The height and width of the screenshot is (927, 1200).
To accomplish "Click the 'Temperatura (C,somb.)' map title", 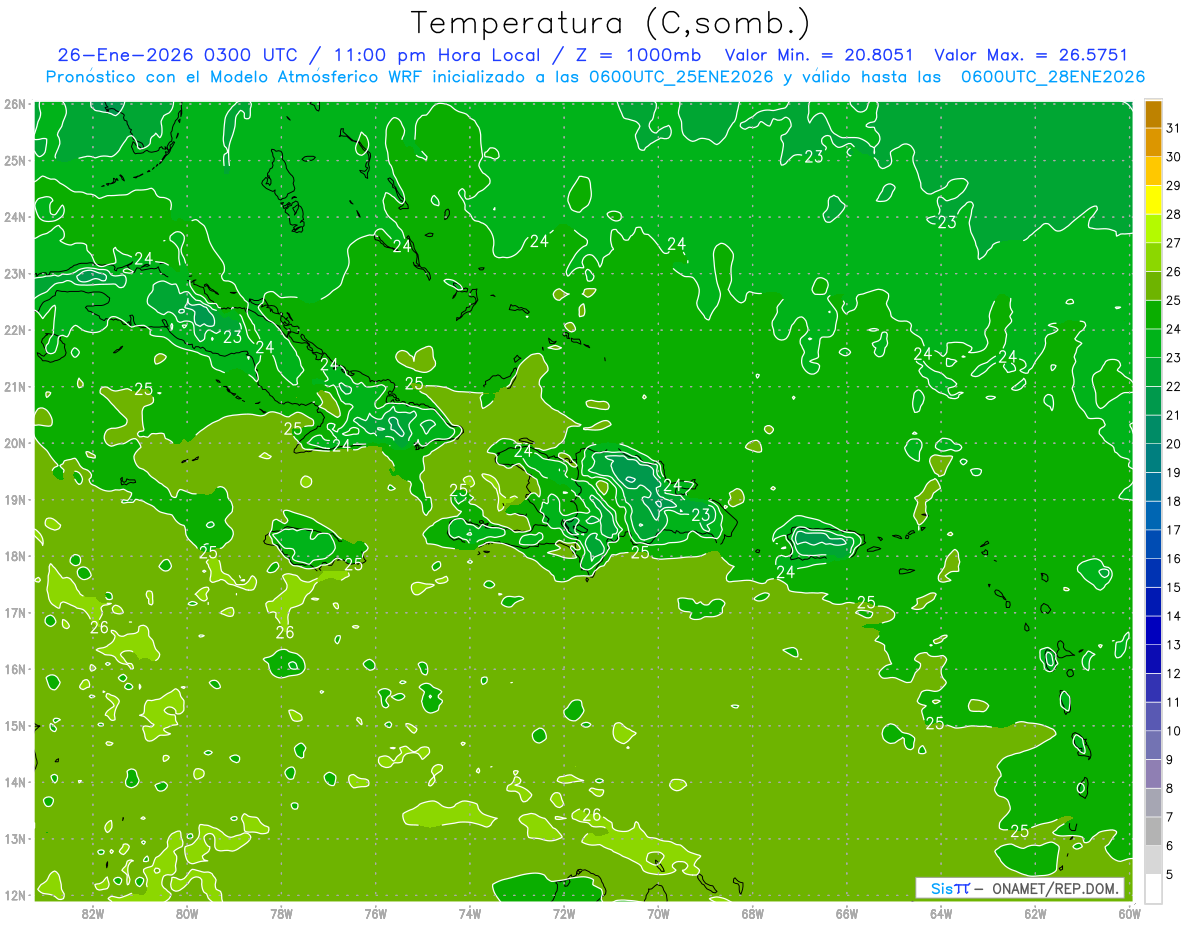I will click(x=610, y=23).
